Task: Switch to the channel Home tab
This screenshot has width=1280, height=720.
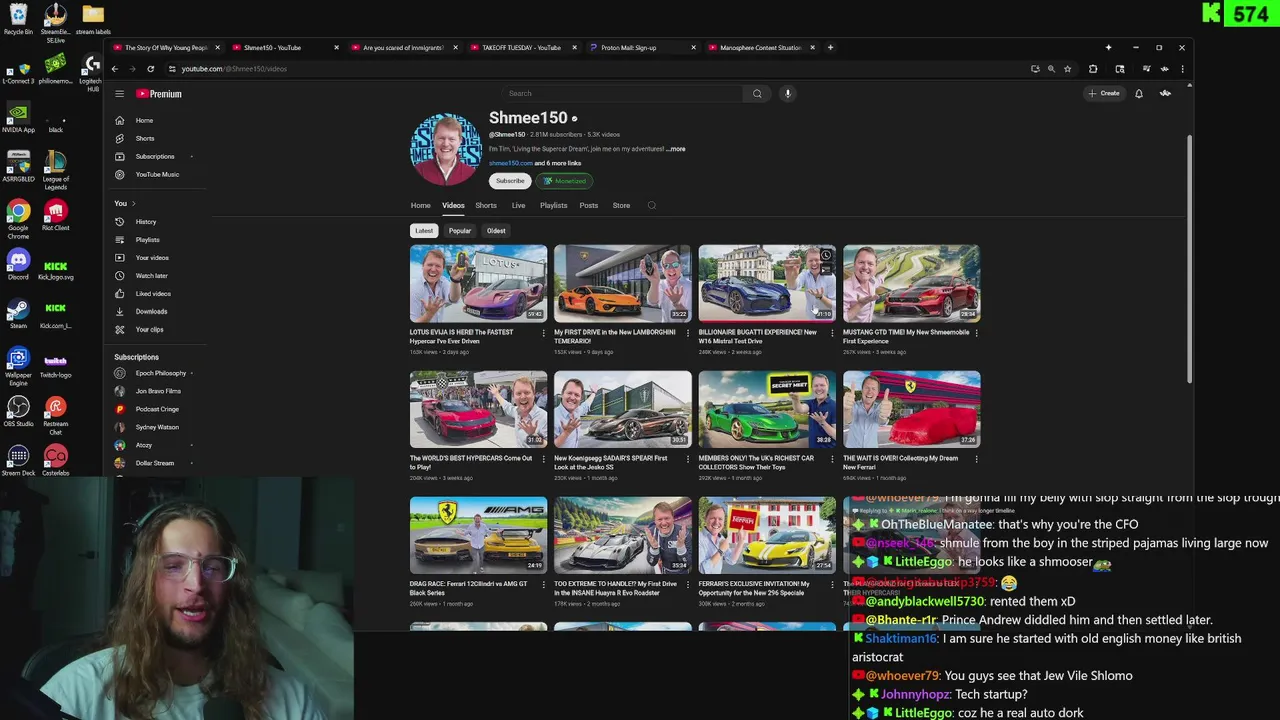Action: coord(420,205)
